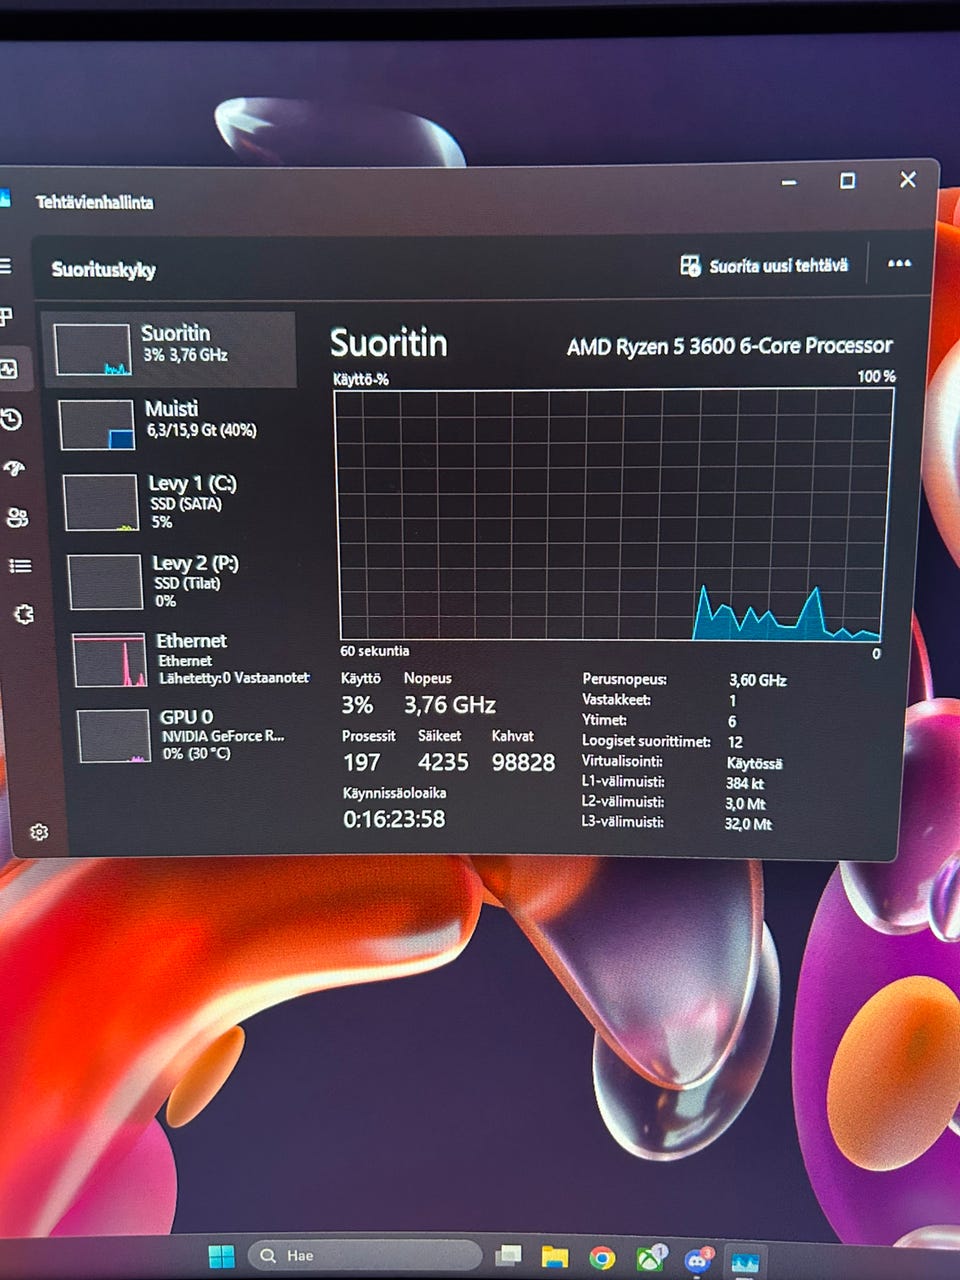Screen dimensions: 960x1280
Task: Click AMD Ryzen 5 3600 processor name
Action: point(730,346)
